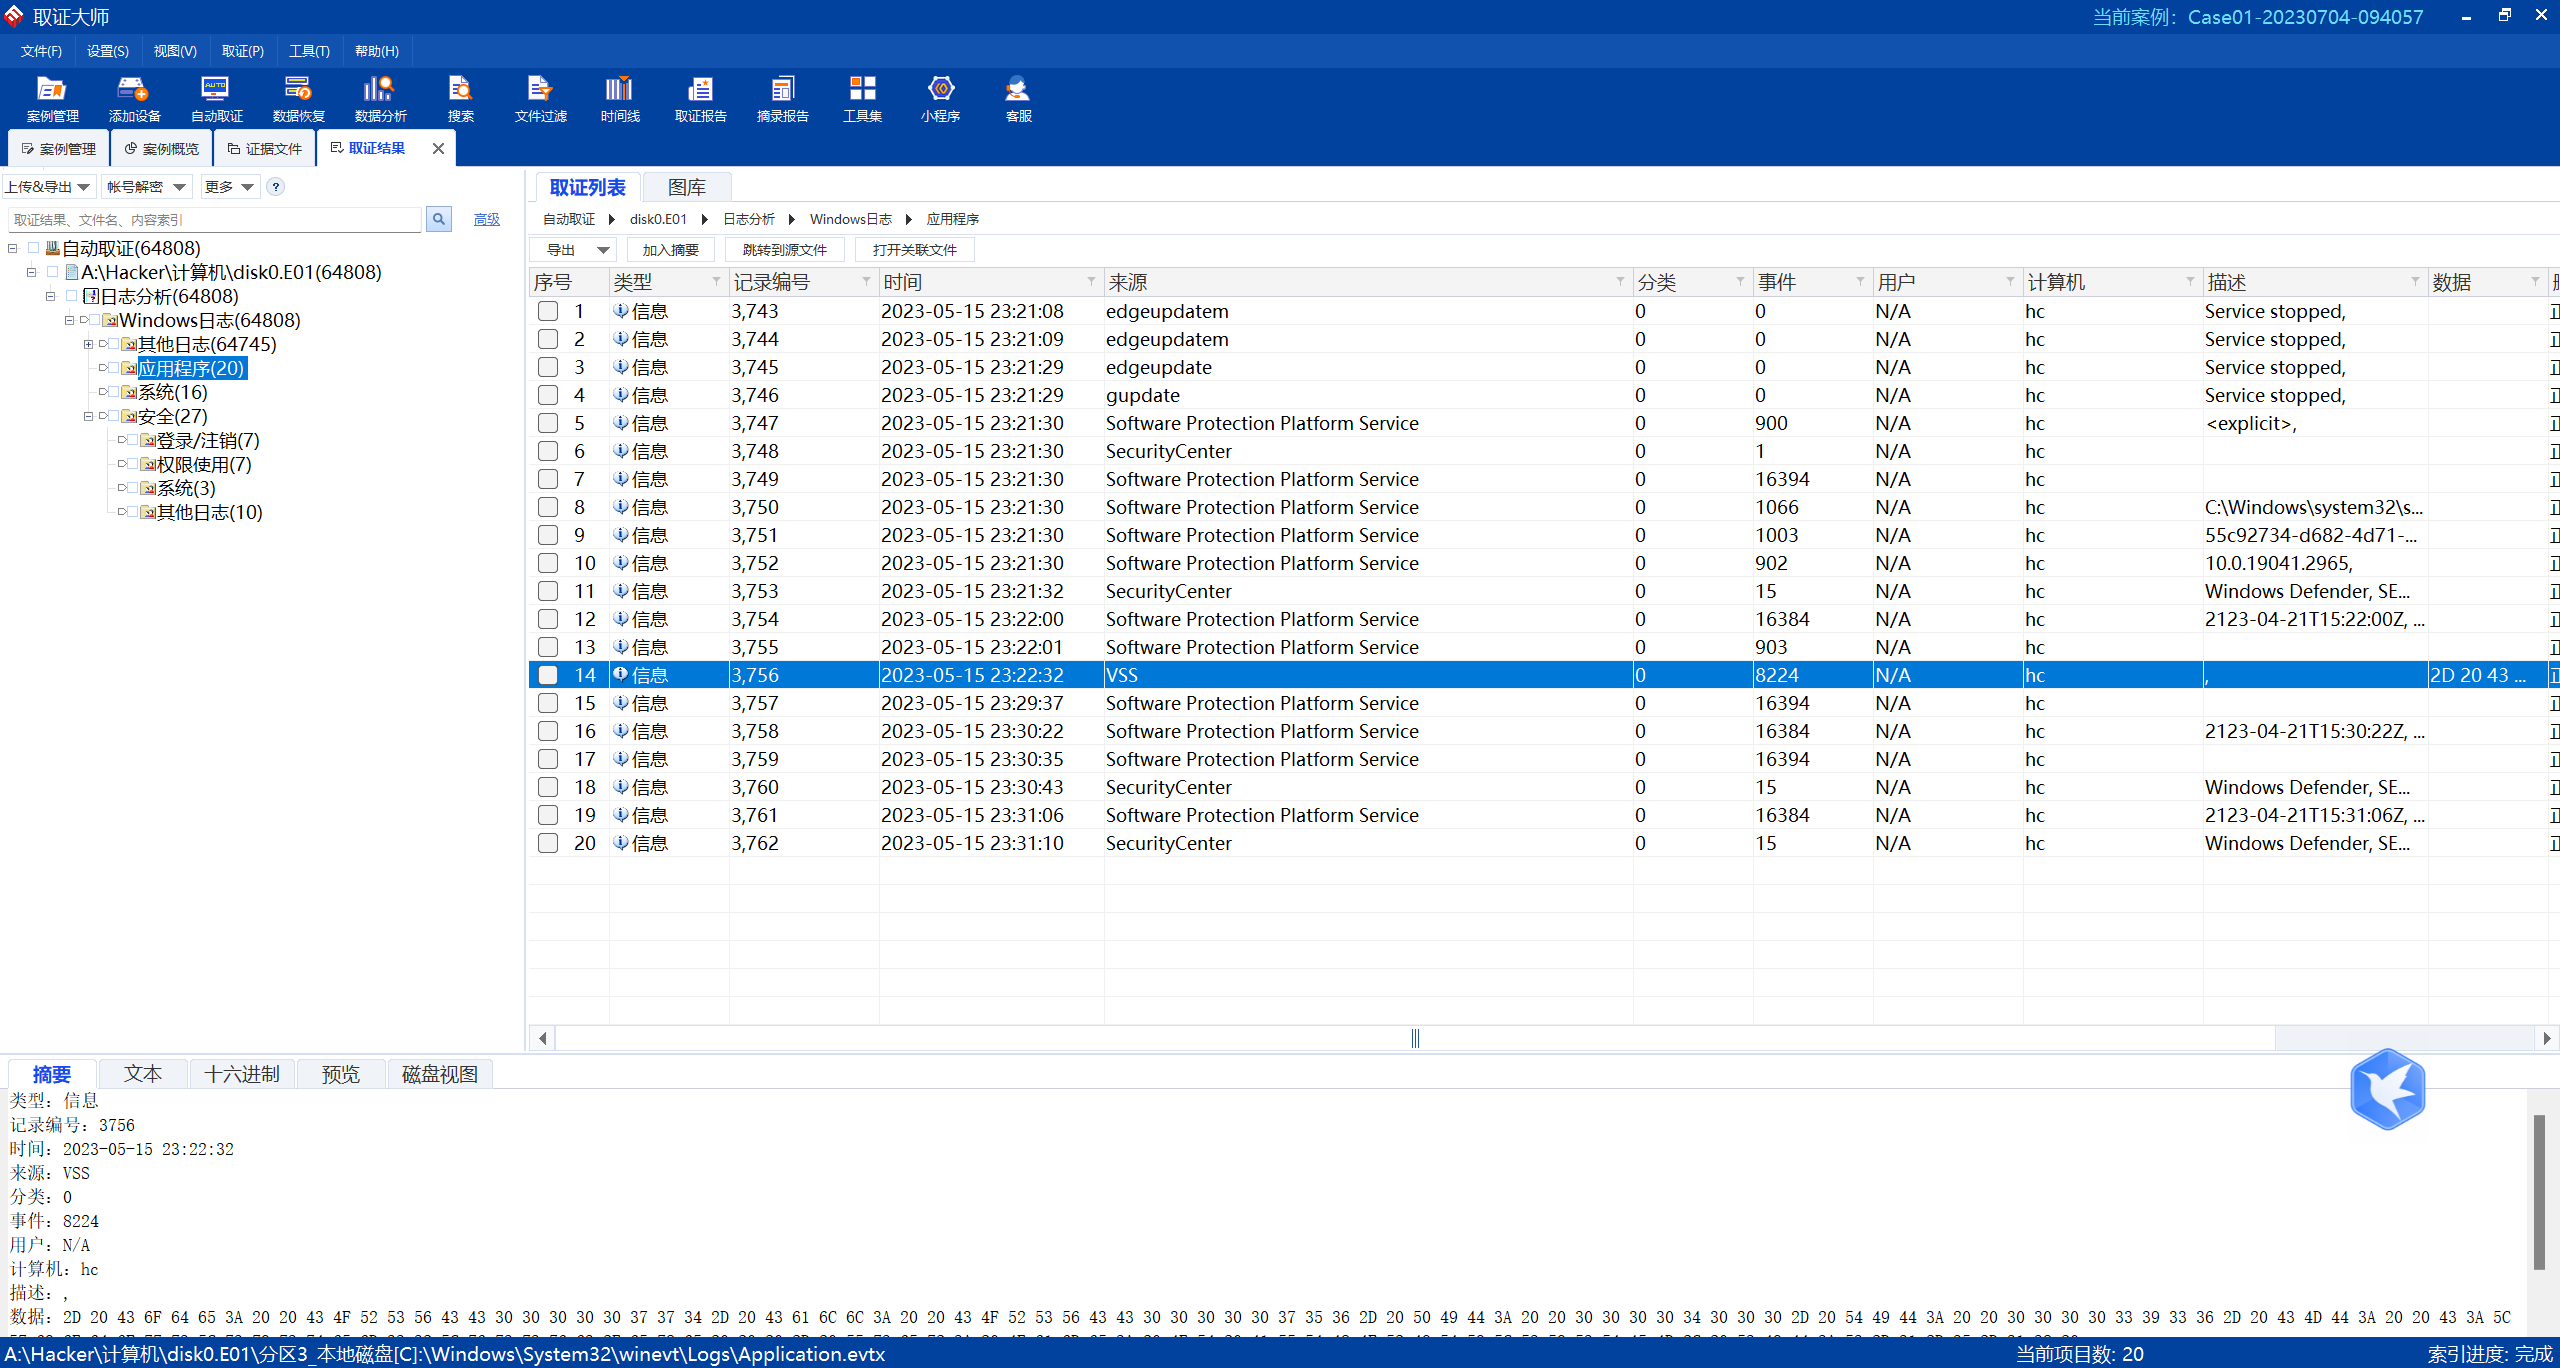The height and width of the screenshot is (1368, 2560).
Task: Expand the 导出 dropdown arrow
Action: point(603,250)
